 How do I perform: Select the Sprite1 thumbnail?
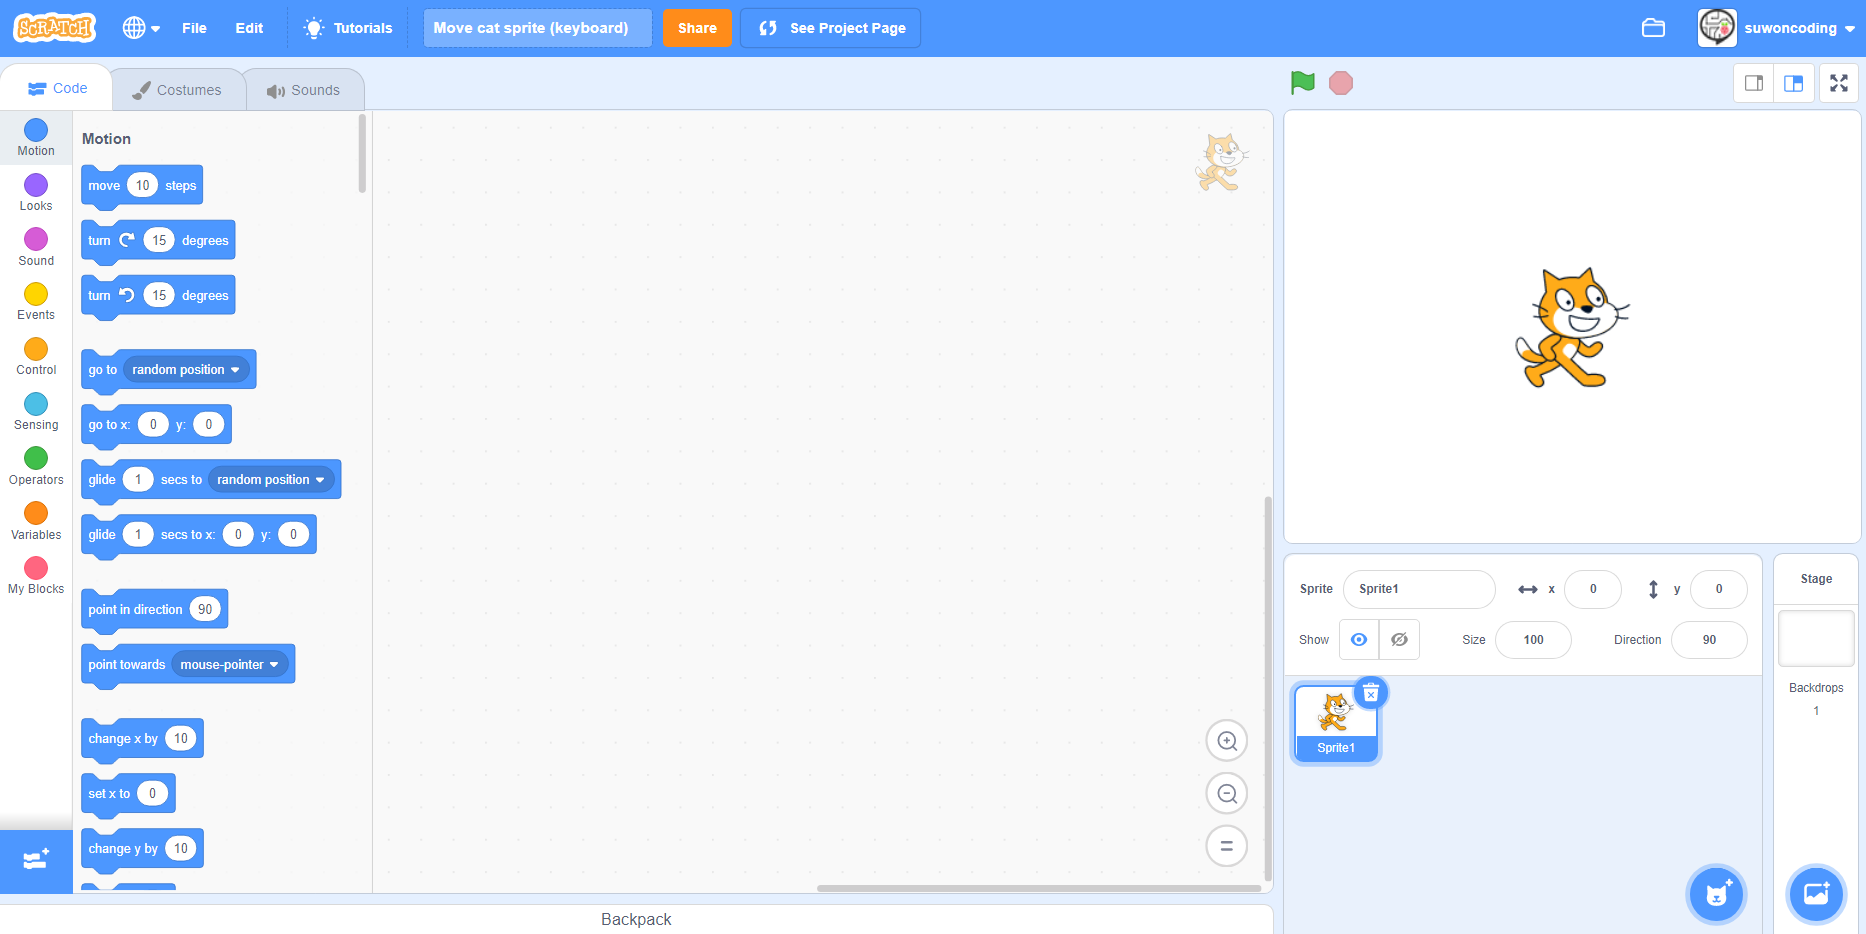pyautogui.click(x=1336, y=724)
